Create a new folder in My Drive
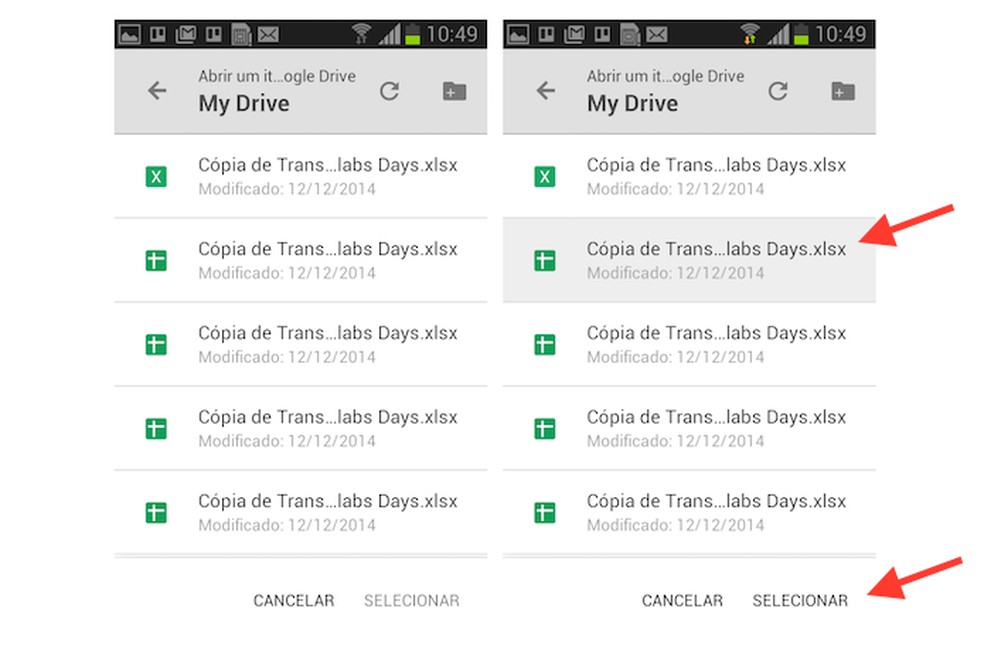This screenshot has width=984, height=663. coord(453,90)
